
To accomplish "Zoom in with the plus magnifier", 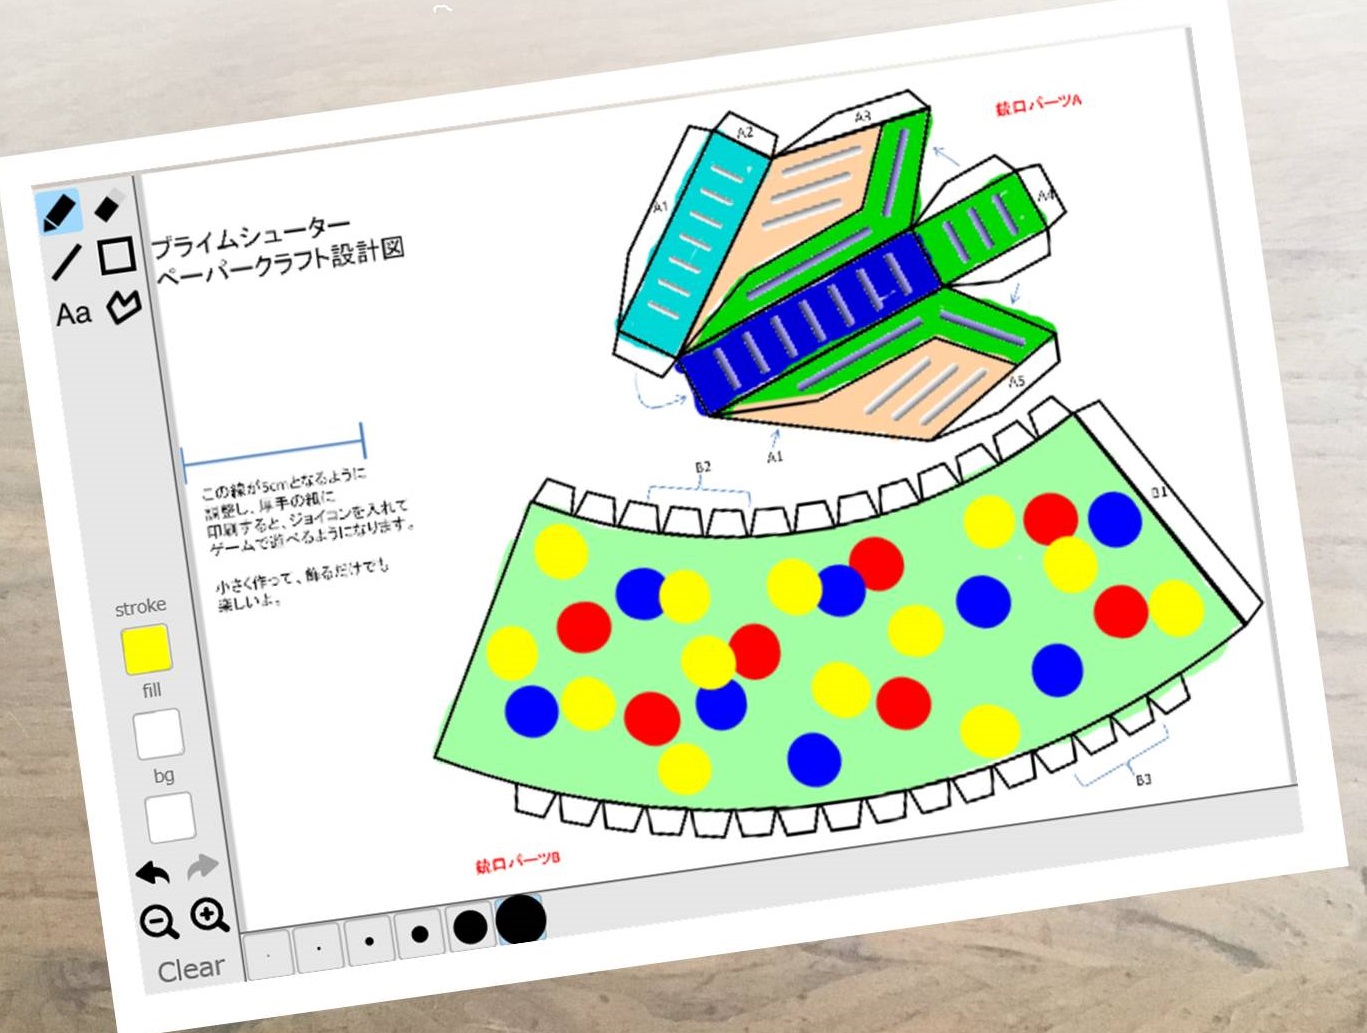I will (x=210, y=914).
